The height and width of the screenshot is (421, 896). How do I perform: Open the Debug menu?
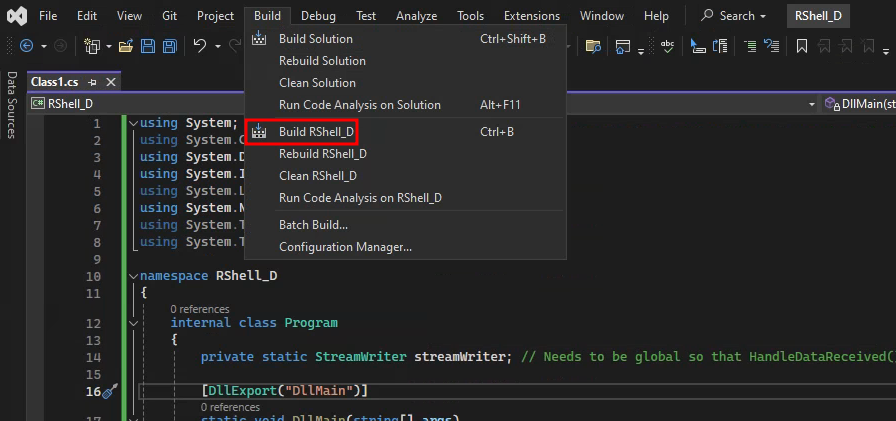(318, 16)
